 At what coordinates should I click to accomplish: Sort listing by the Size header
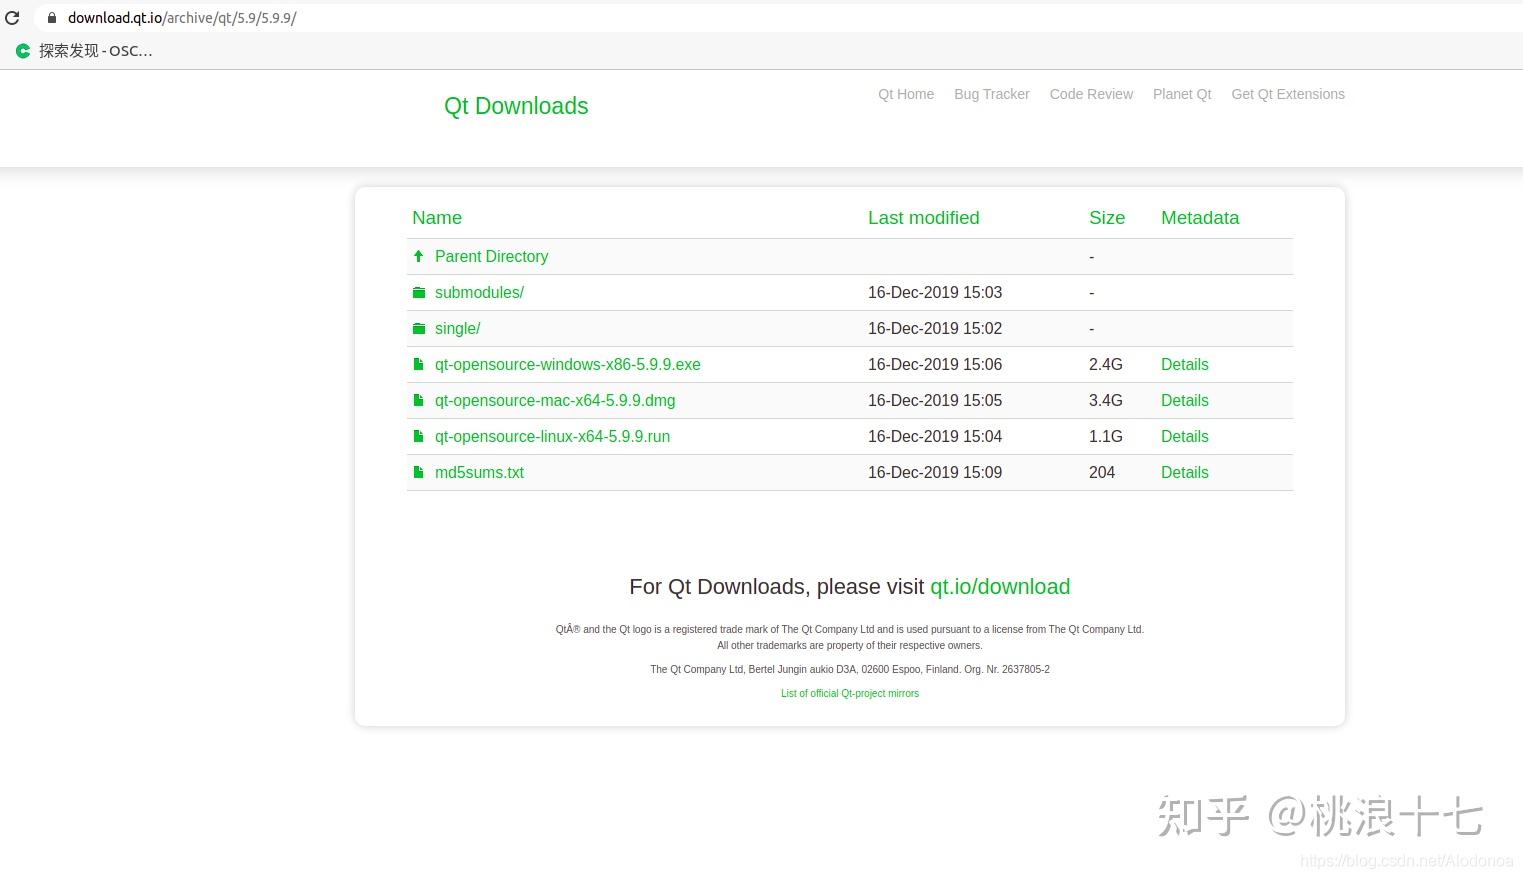(x=1107, y=218)
